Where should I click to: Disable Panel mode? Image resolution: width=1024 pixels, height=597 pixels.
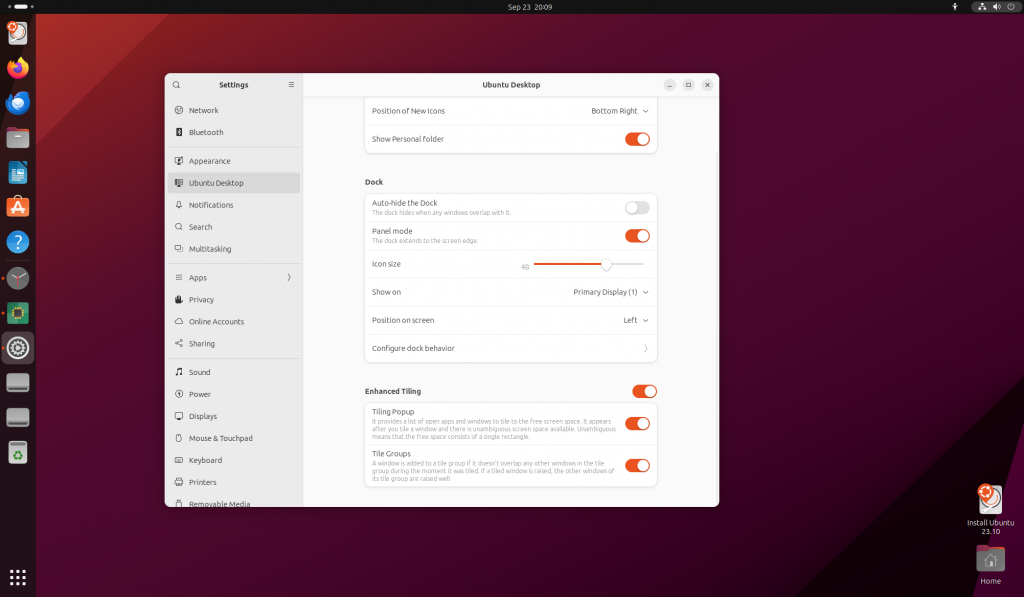pos(637,235)
